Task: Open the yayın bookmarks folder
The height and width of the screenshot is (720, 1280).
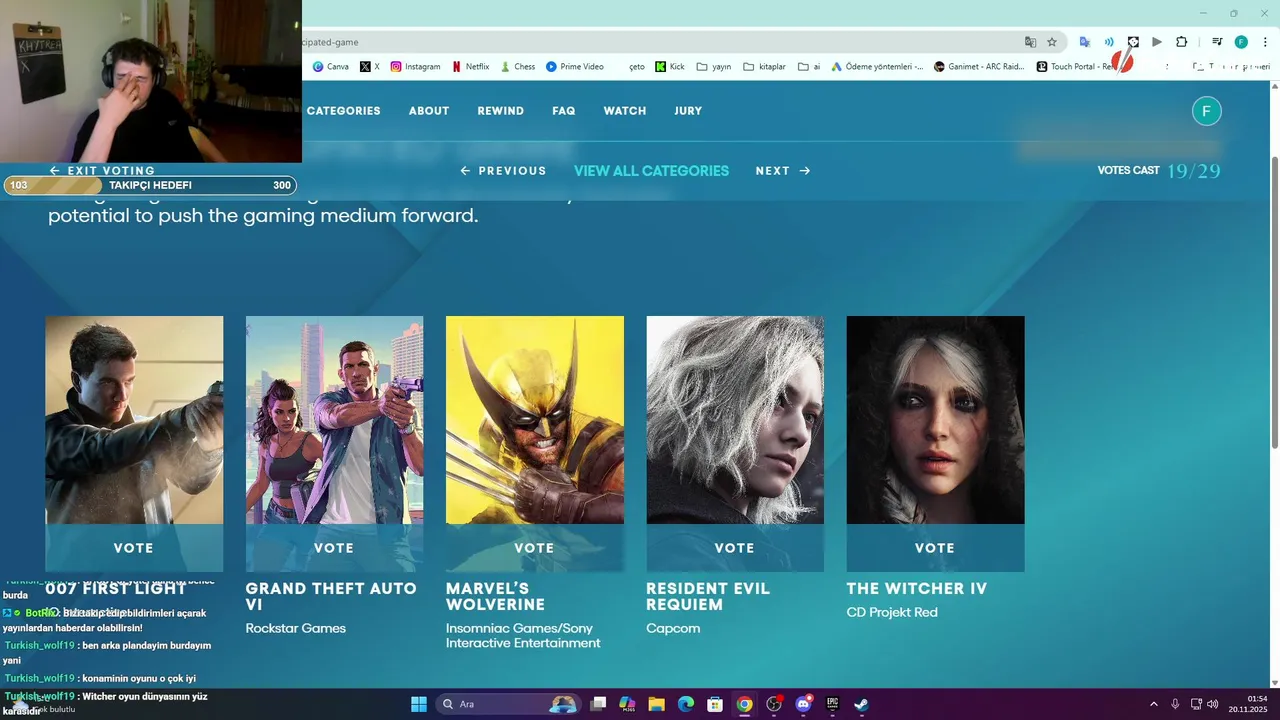Action: coord(713,67)
